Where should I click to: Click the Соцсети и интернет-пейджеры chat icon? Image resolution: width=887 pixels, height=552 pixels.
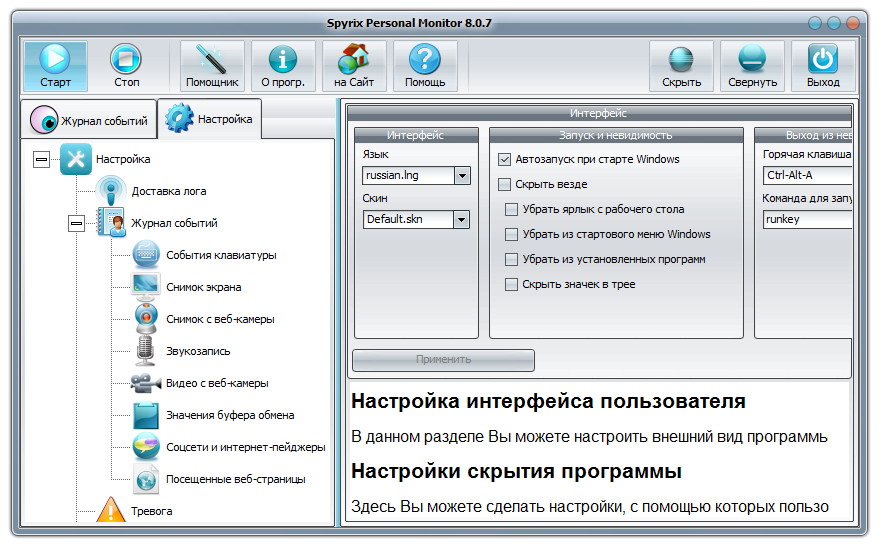[146, 447]
